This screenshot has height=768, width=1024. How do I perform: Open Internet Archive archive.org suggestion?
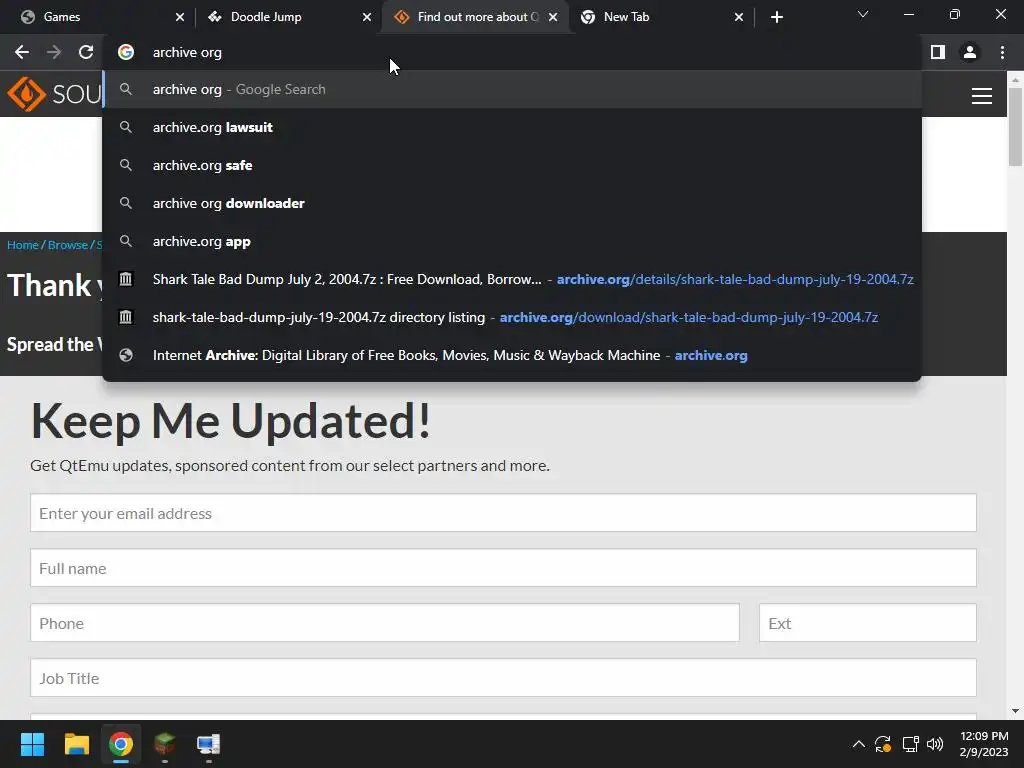(x=512, y=355)
